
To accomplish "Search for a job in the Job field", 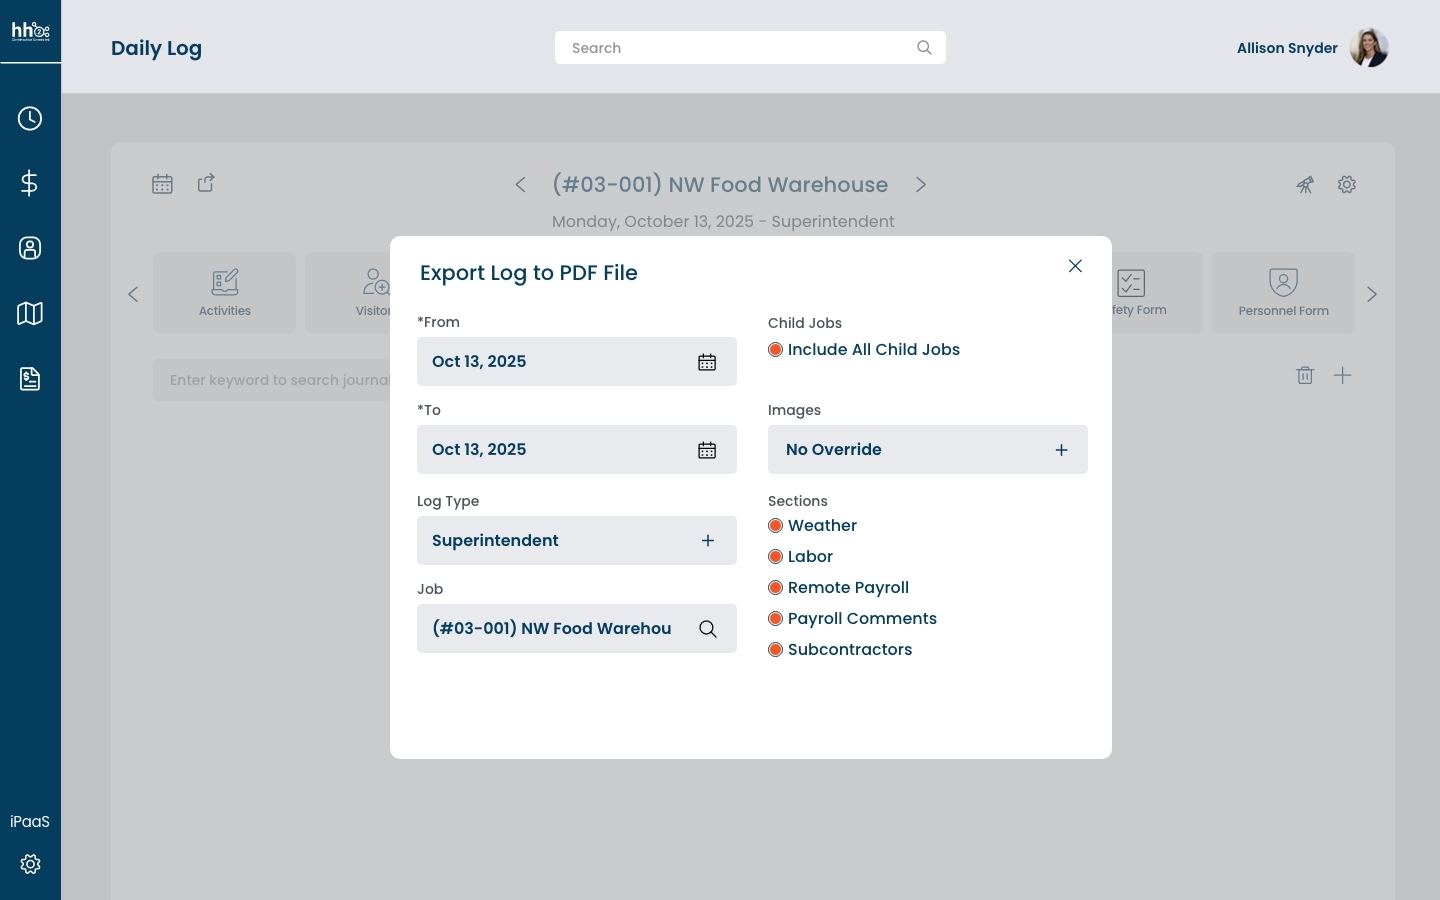I will [x=707, y=629].
